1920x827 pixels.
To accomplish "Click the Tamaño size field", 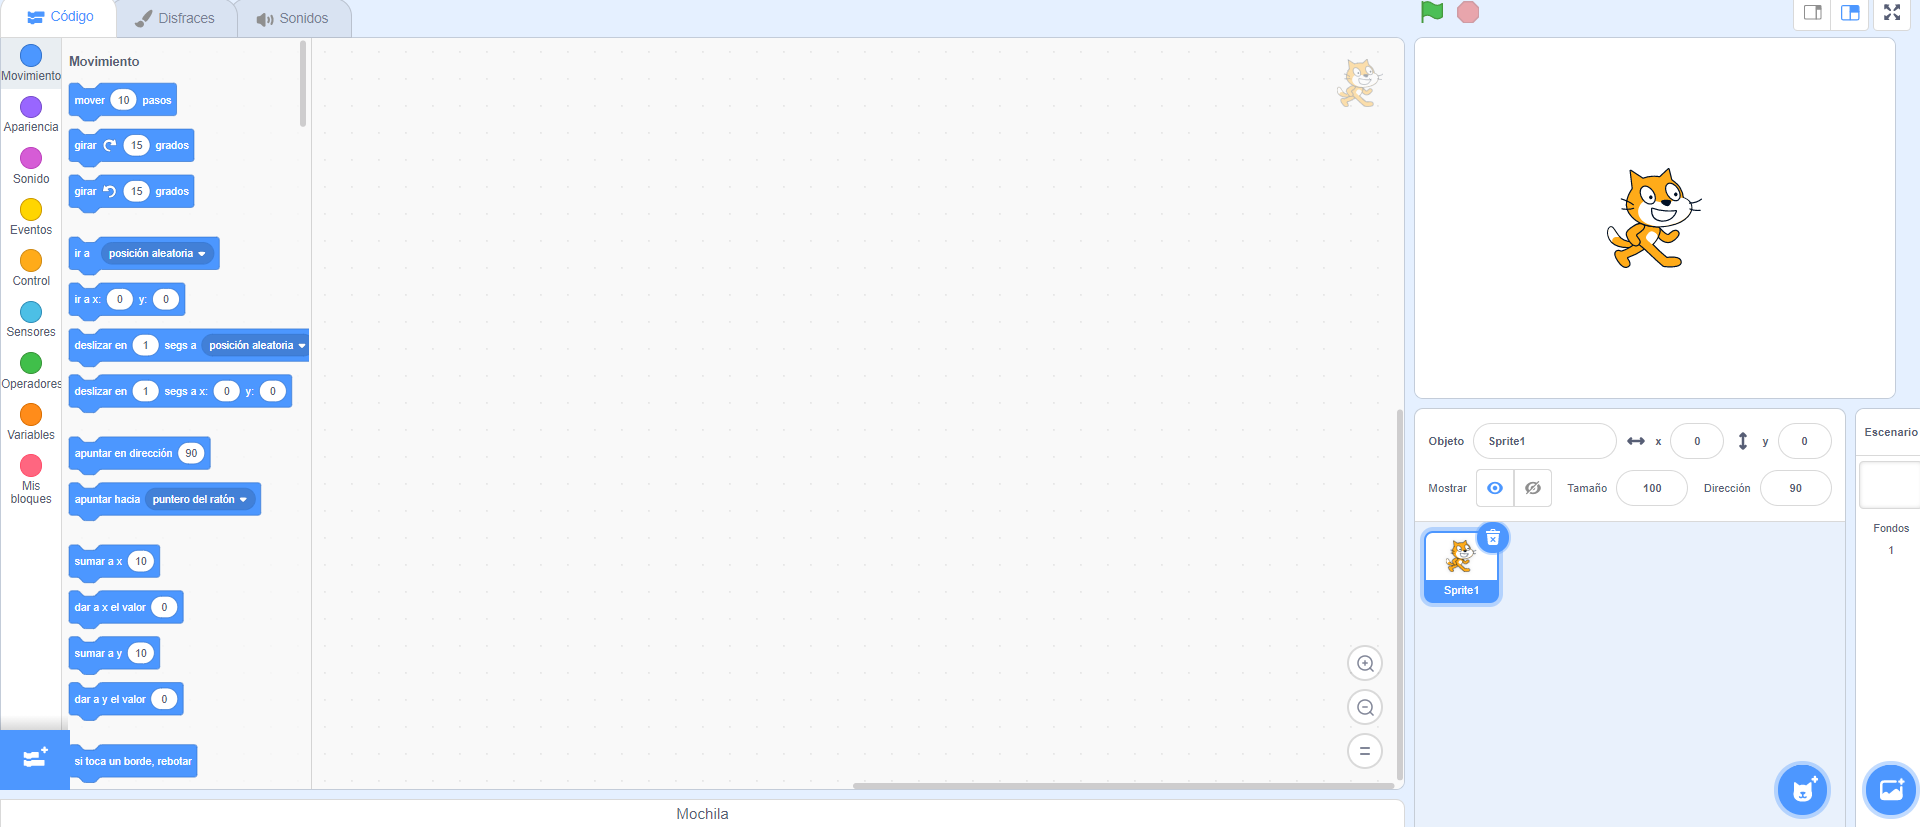I will [x=1652, y=488].
